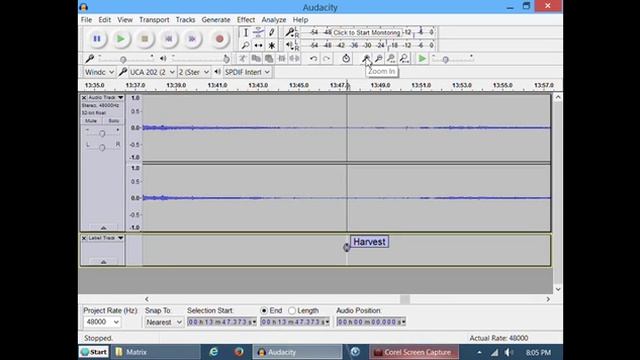Image resolution: width=640 pixels, height=360 pixels.
Task: Open the Effect menu
Action: tap(246, 20)
